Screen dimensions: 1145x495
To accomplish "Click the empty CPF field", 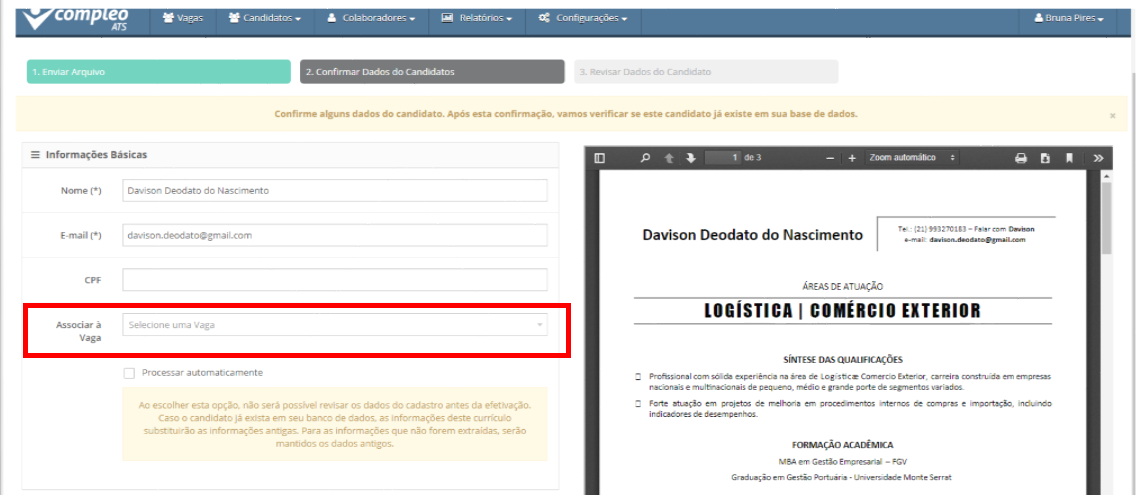I will coord(334,280).
